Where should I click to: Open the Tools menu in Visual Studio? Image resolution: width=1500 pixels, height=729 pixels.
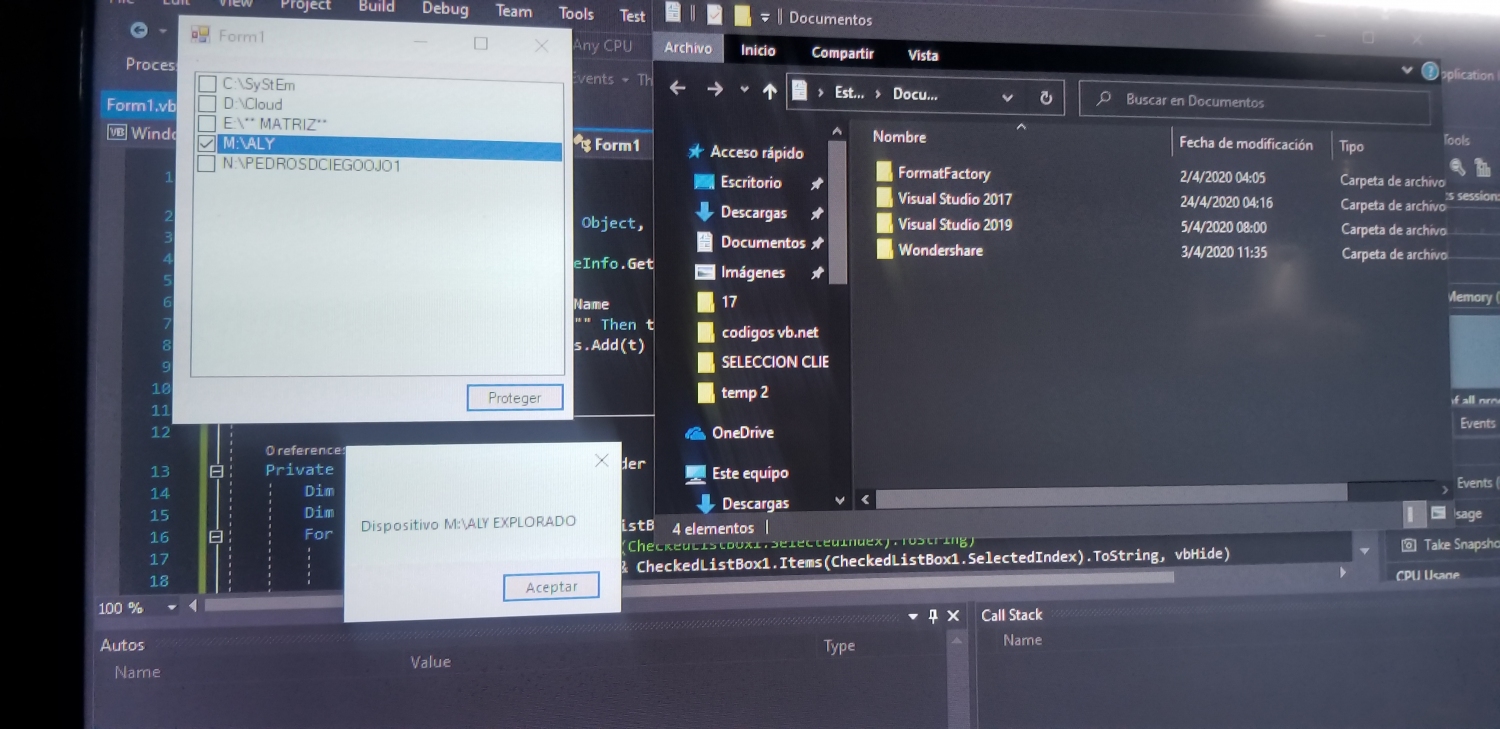(x=576, y=13)
